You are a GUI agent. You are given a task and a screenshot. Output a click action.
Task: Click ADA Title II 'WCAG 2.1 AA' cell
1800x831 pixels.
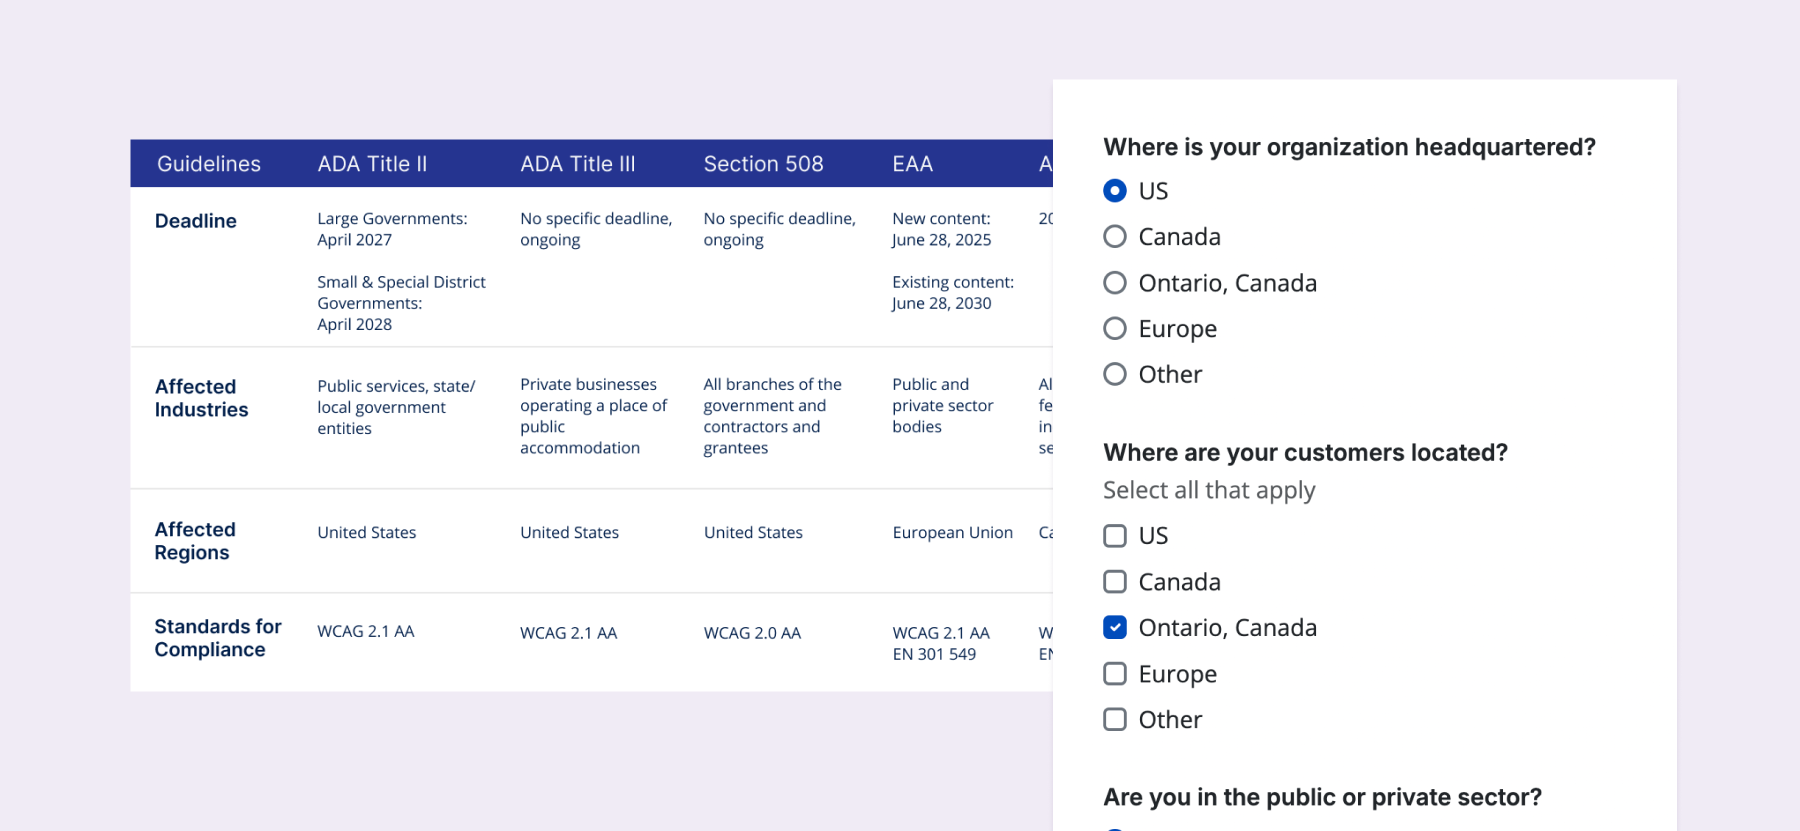[366, 632]
